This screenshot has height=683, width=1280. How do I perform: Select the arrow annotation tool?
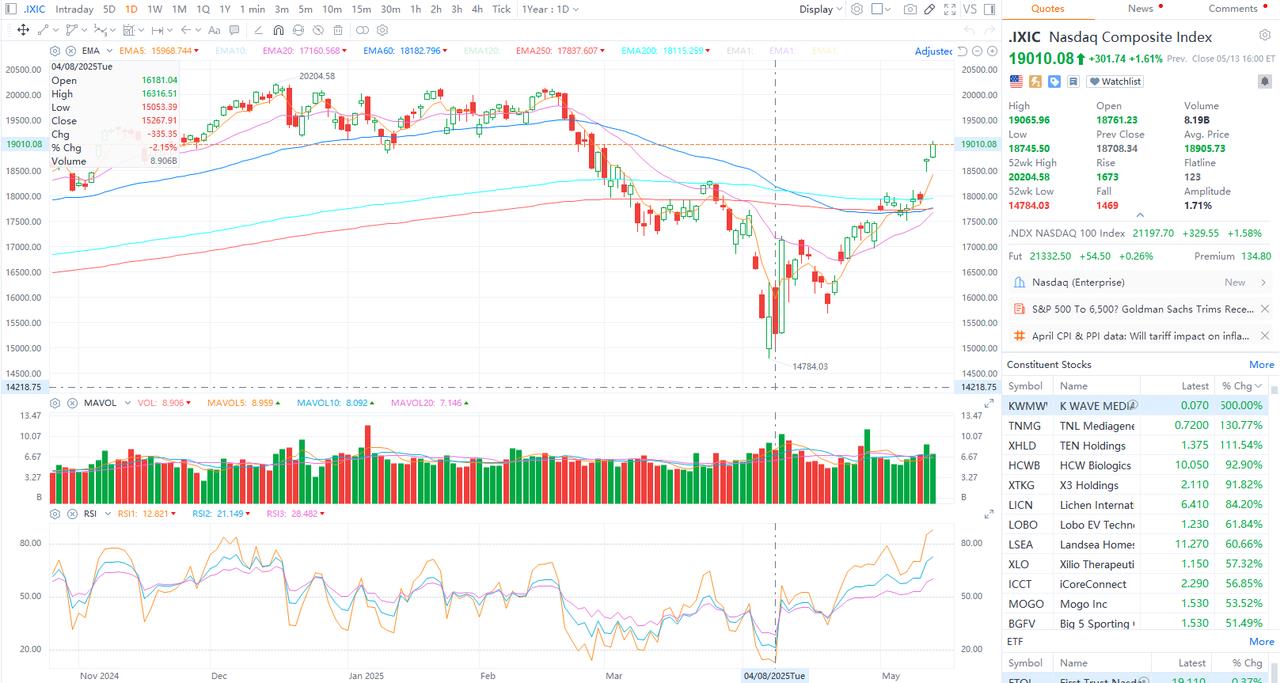[186, 30]
